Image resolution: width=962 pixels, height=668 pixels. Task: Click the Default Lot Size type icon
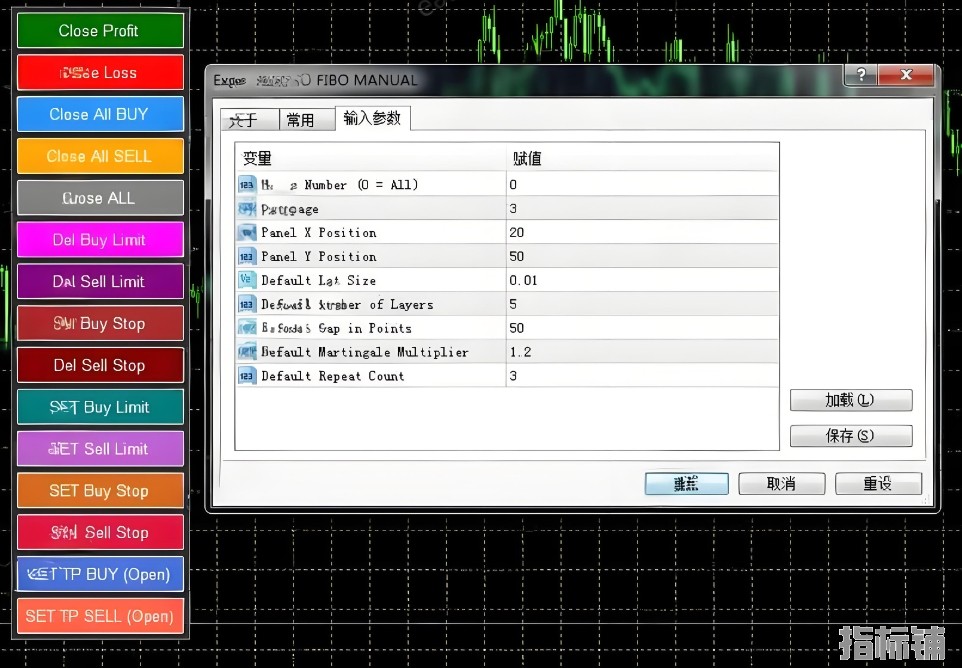coord(247,280)
